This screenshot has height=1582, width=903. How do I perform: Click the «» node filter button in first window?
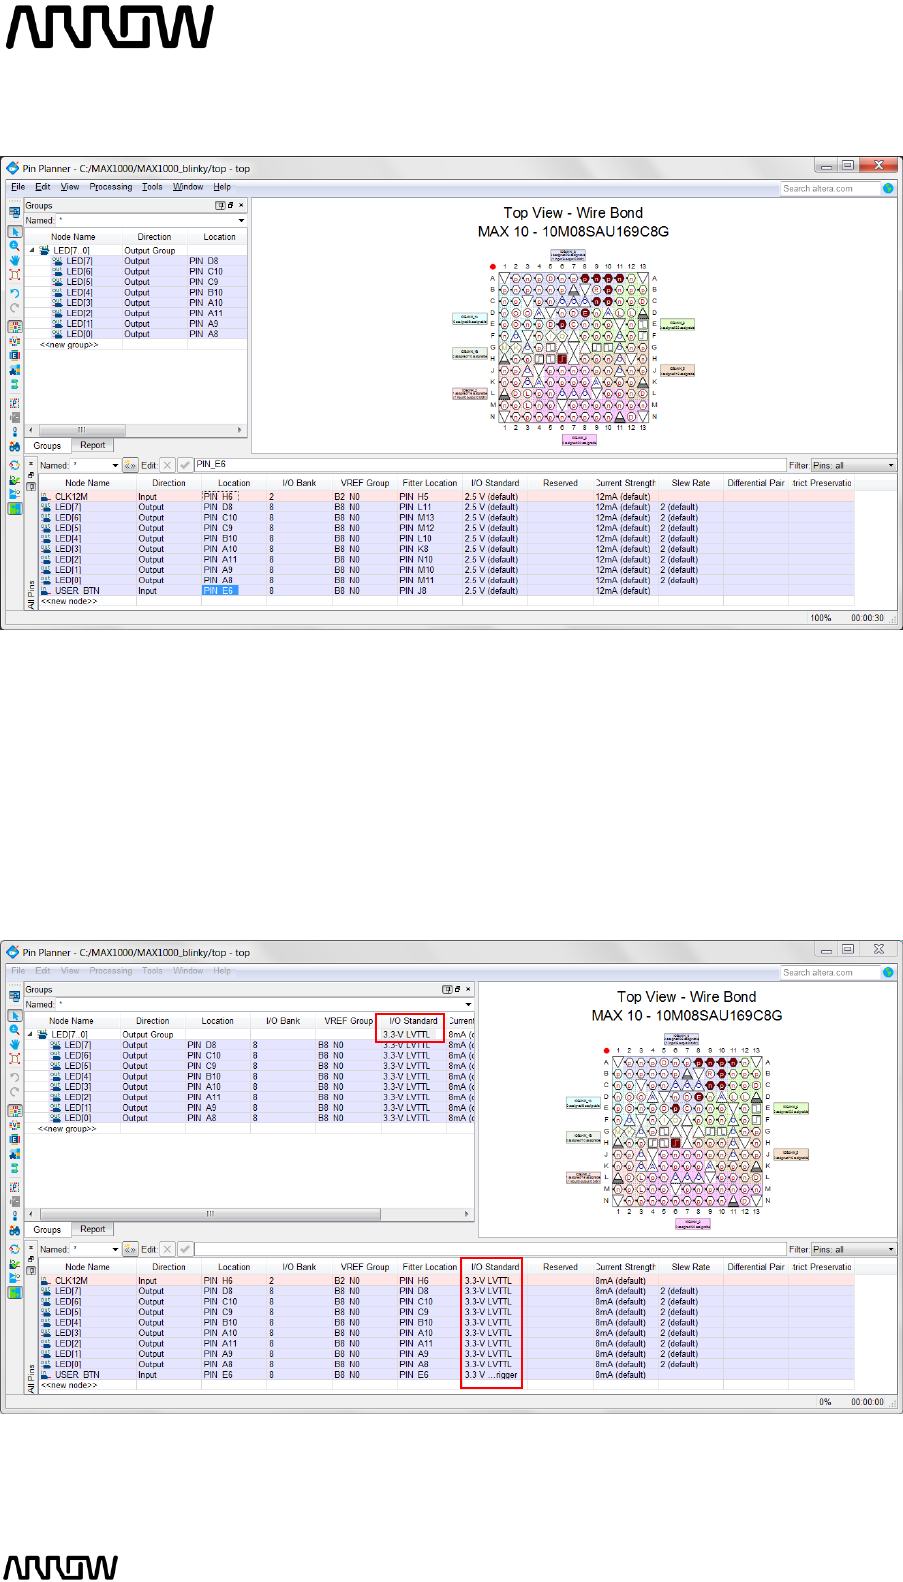click(x=130, y=465)
